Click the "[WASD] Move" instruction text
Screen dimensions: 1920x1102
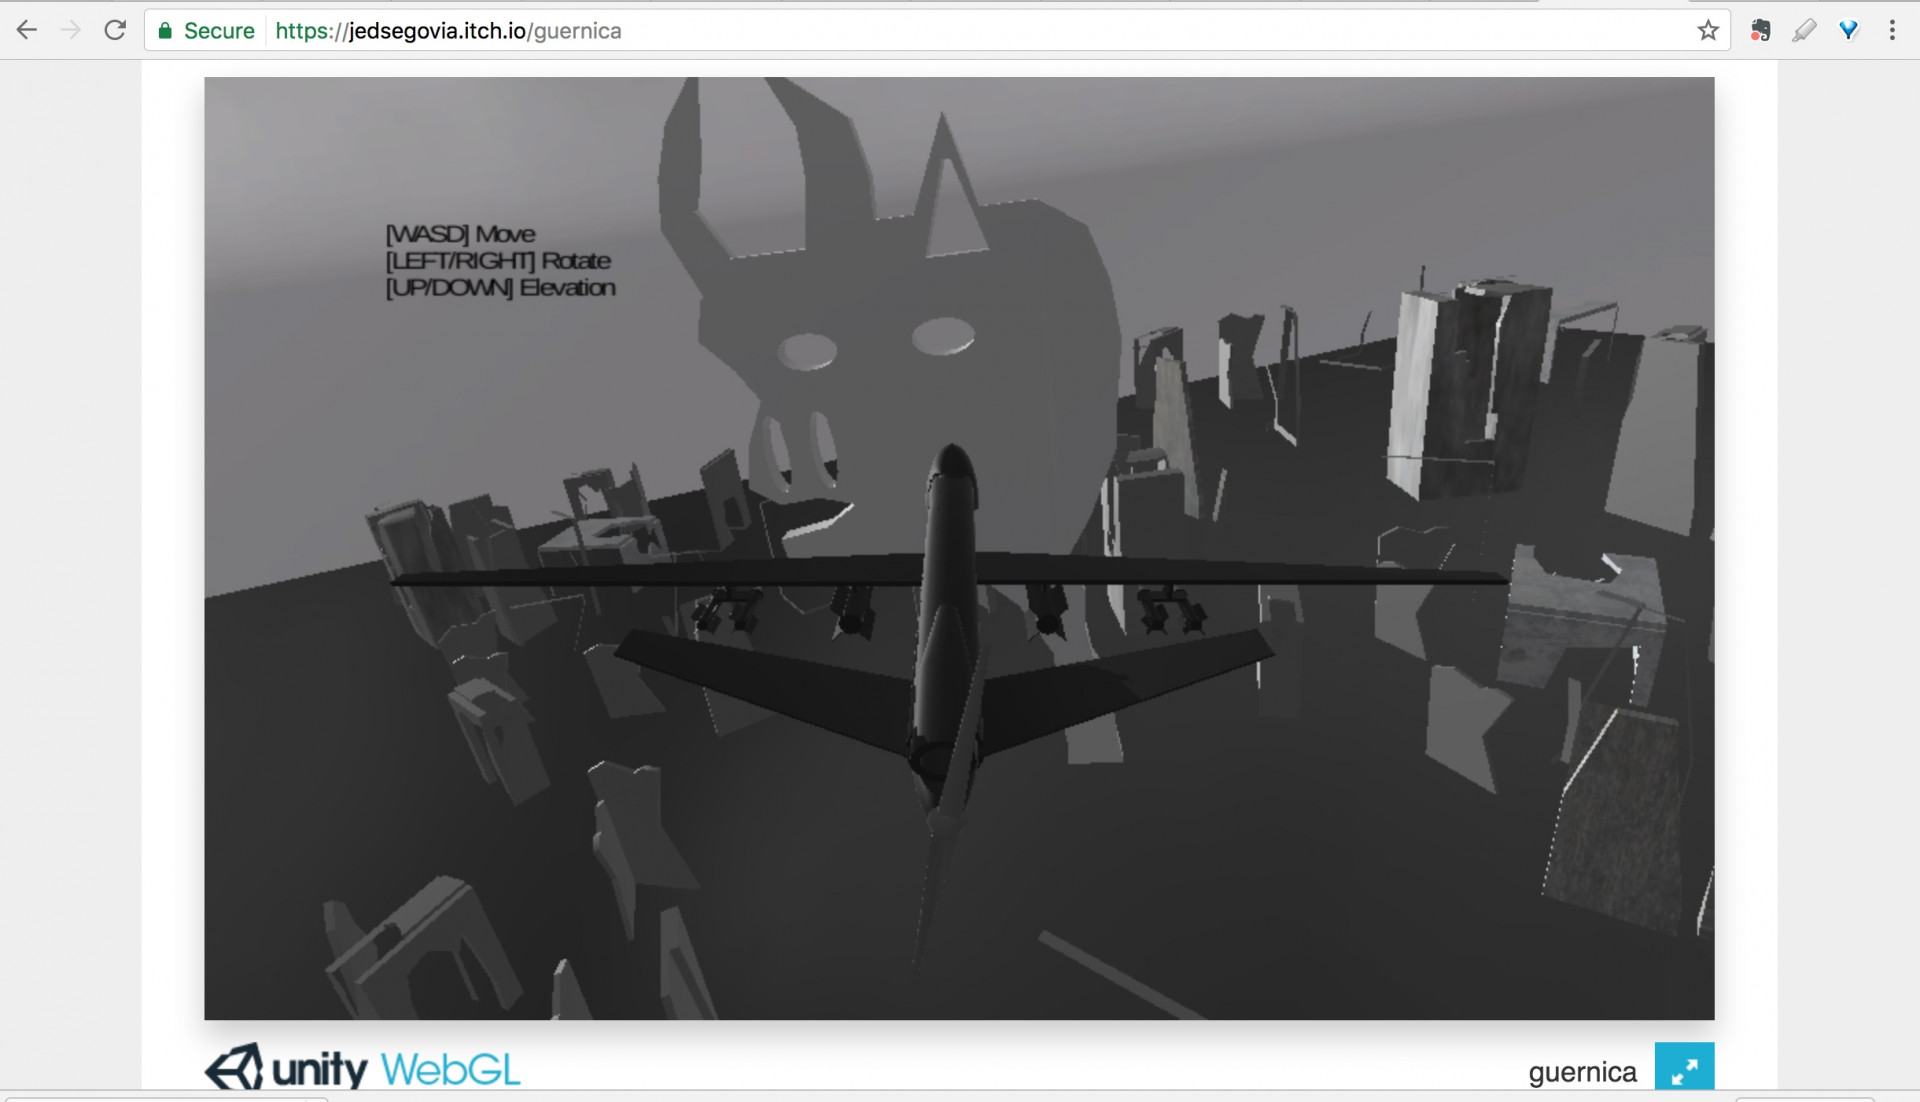(x=461, y=234)
